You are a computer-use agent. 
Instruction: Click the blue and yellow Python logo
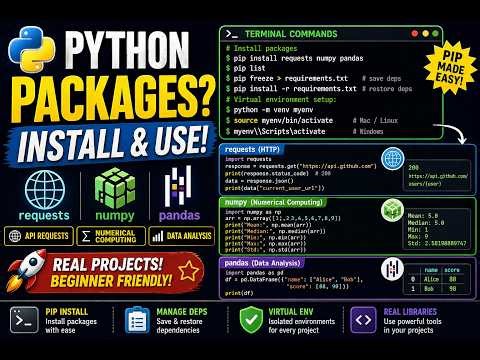click(x=33, y=49)
